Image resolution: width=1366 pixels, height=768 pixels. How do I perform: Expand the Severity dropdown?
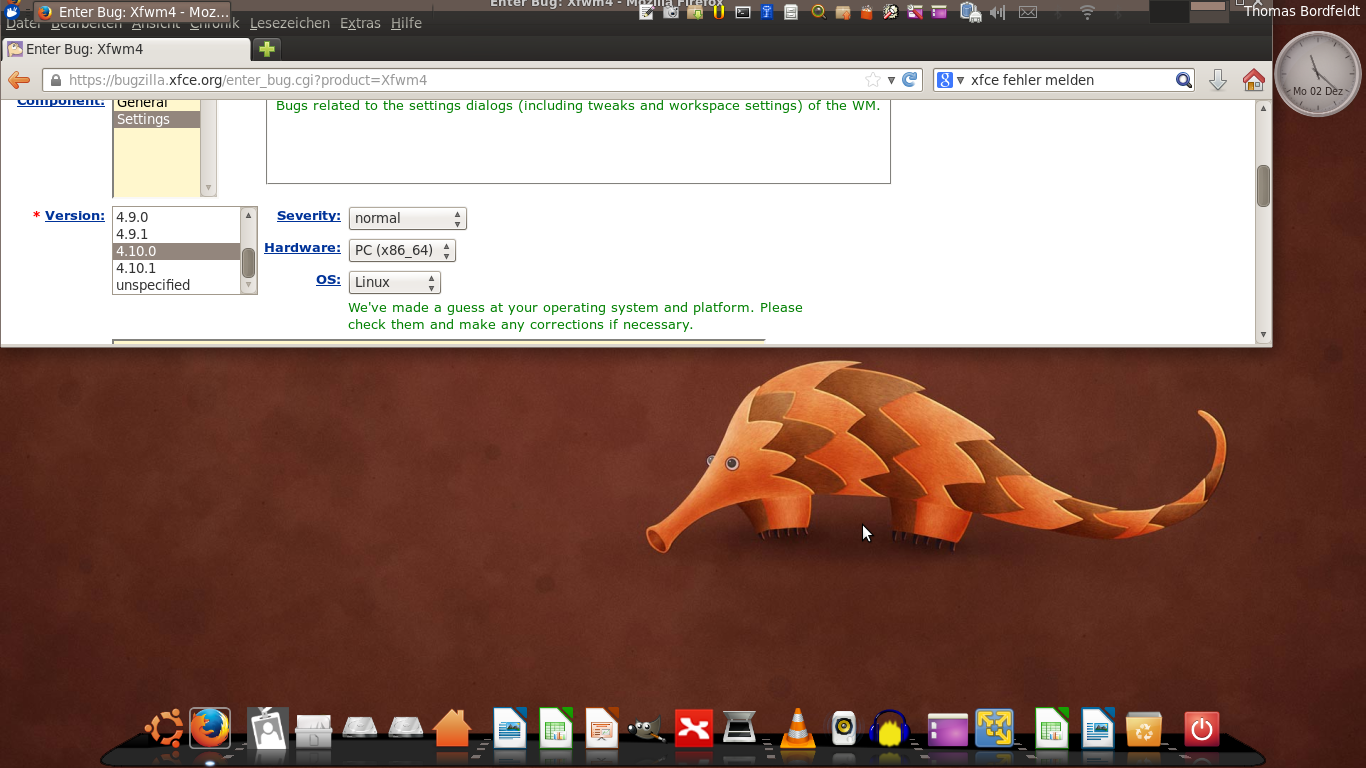tap(407, 218)
